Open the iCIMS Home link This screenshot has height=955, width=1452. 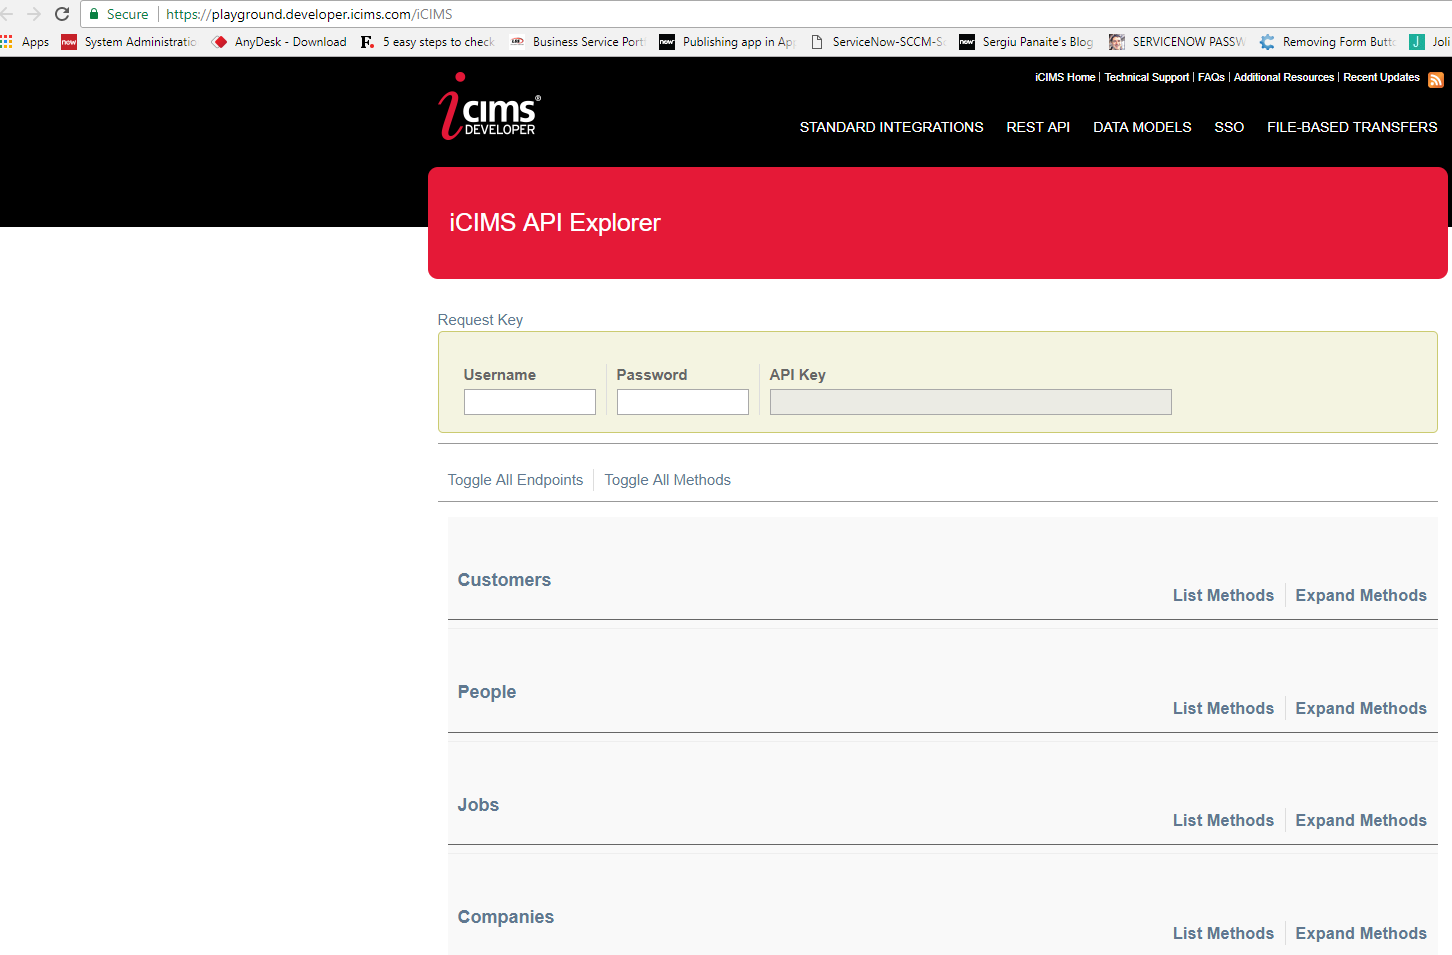pos(1065,77)
